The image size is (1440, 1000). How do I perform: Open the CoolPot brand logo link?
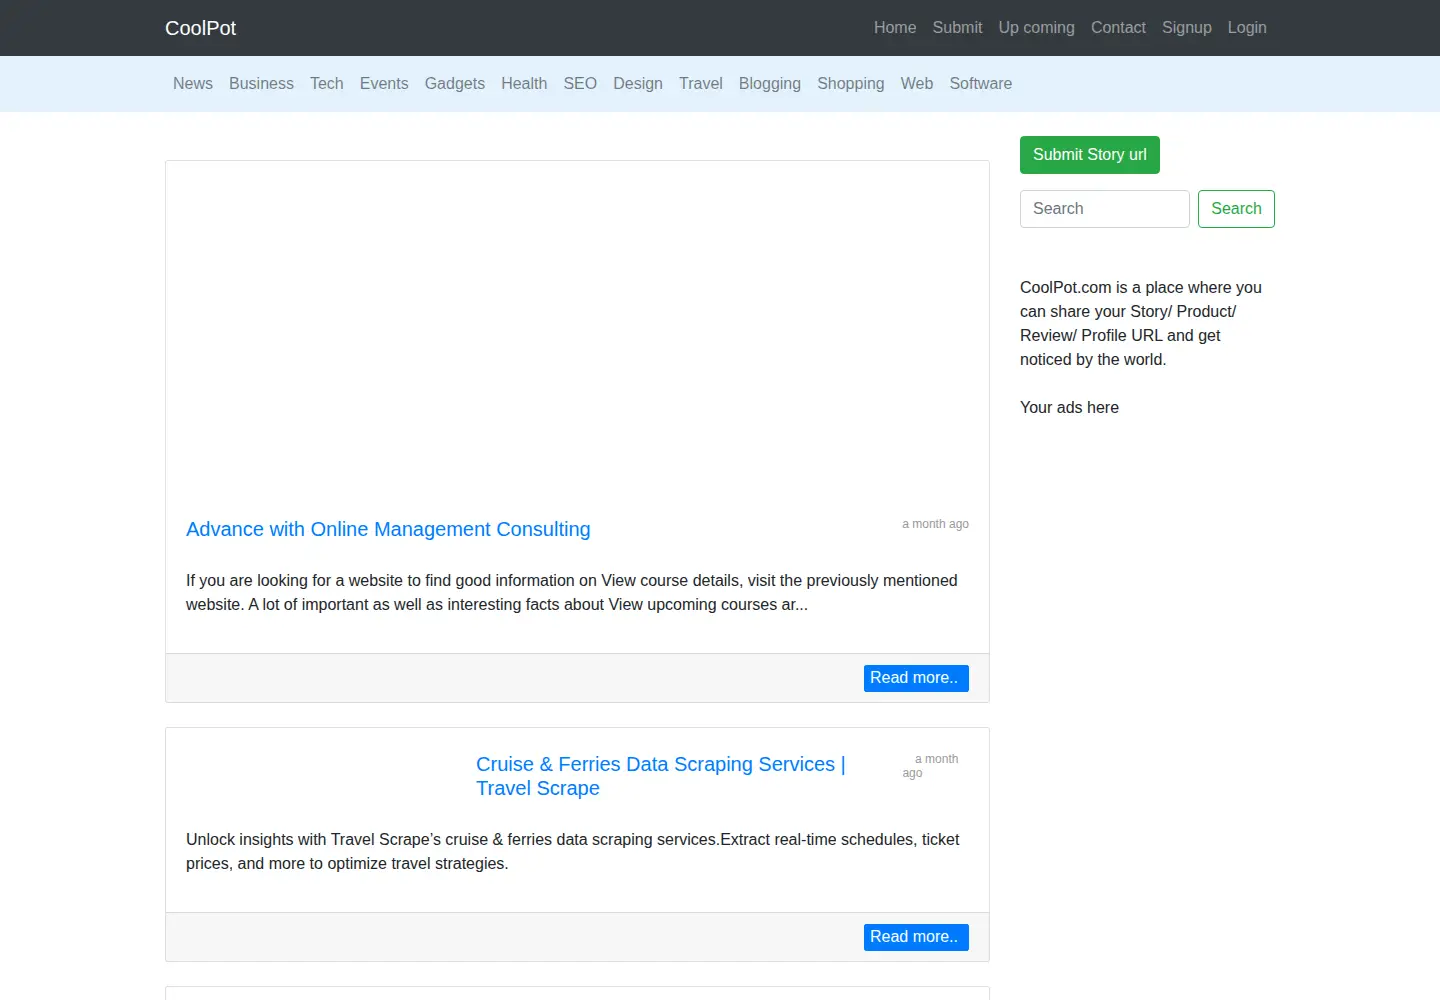click(x=200, y=28)
